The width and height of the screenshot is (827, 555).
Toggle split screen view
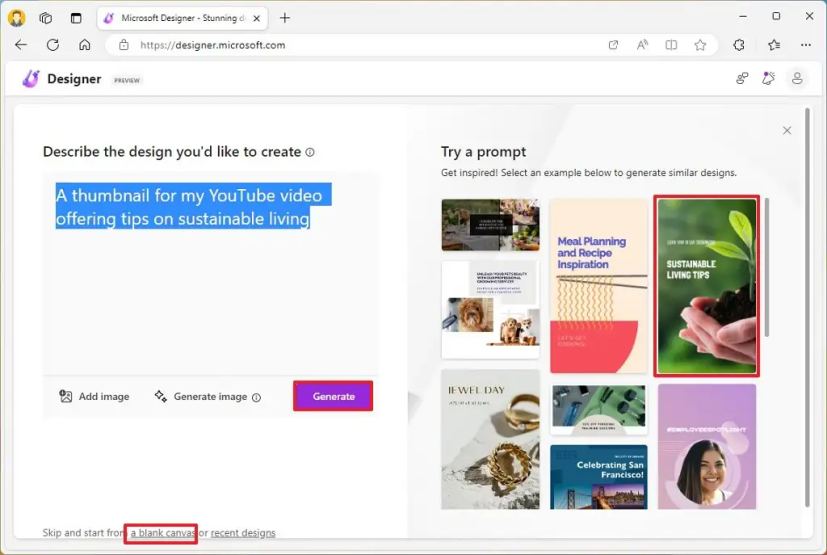tap(671, 45)
